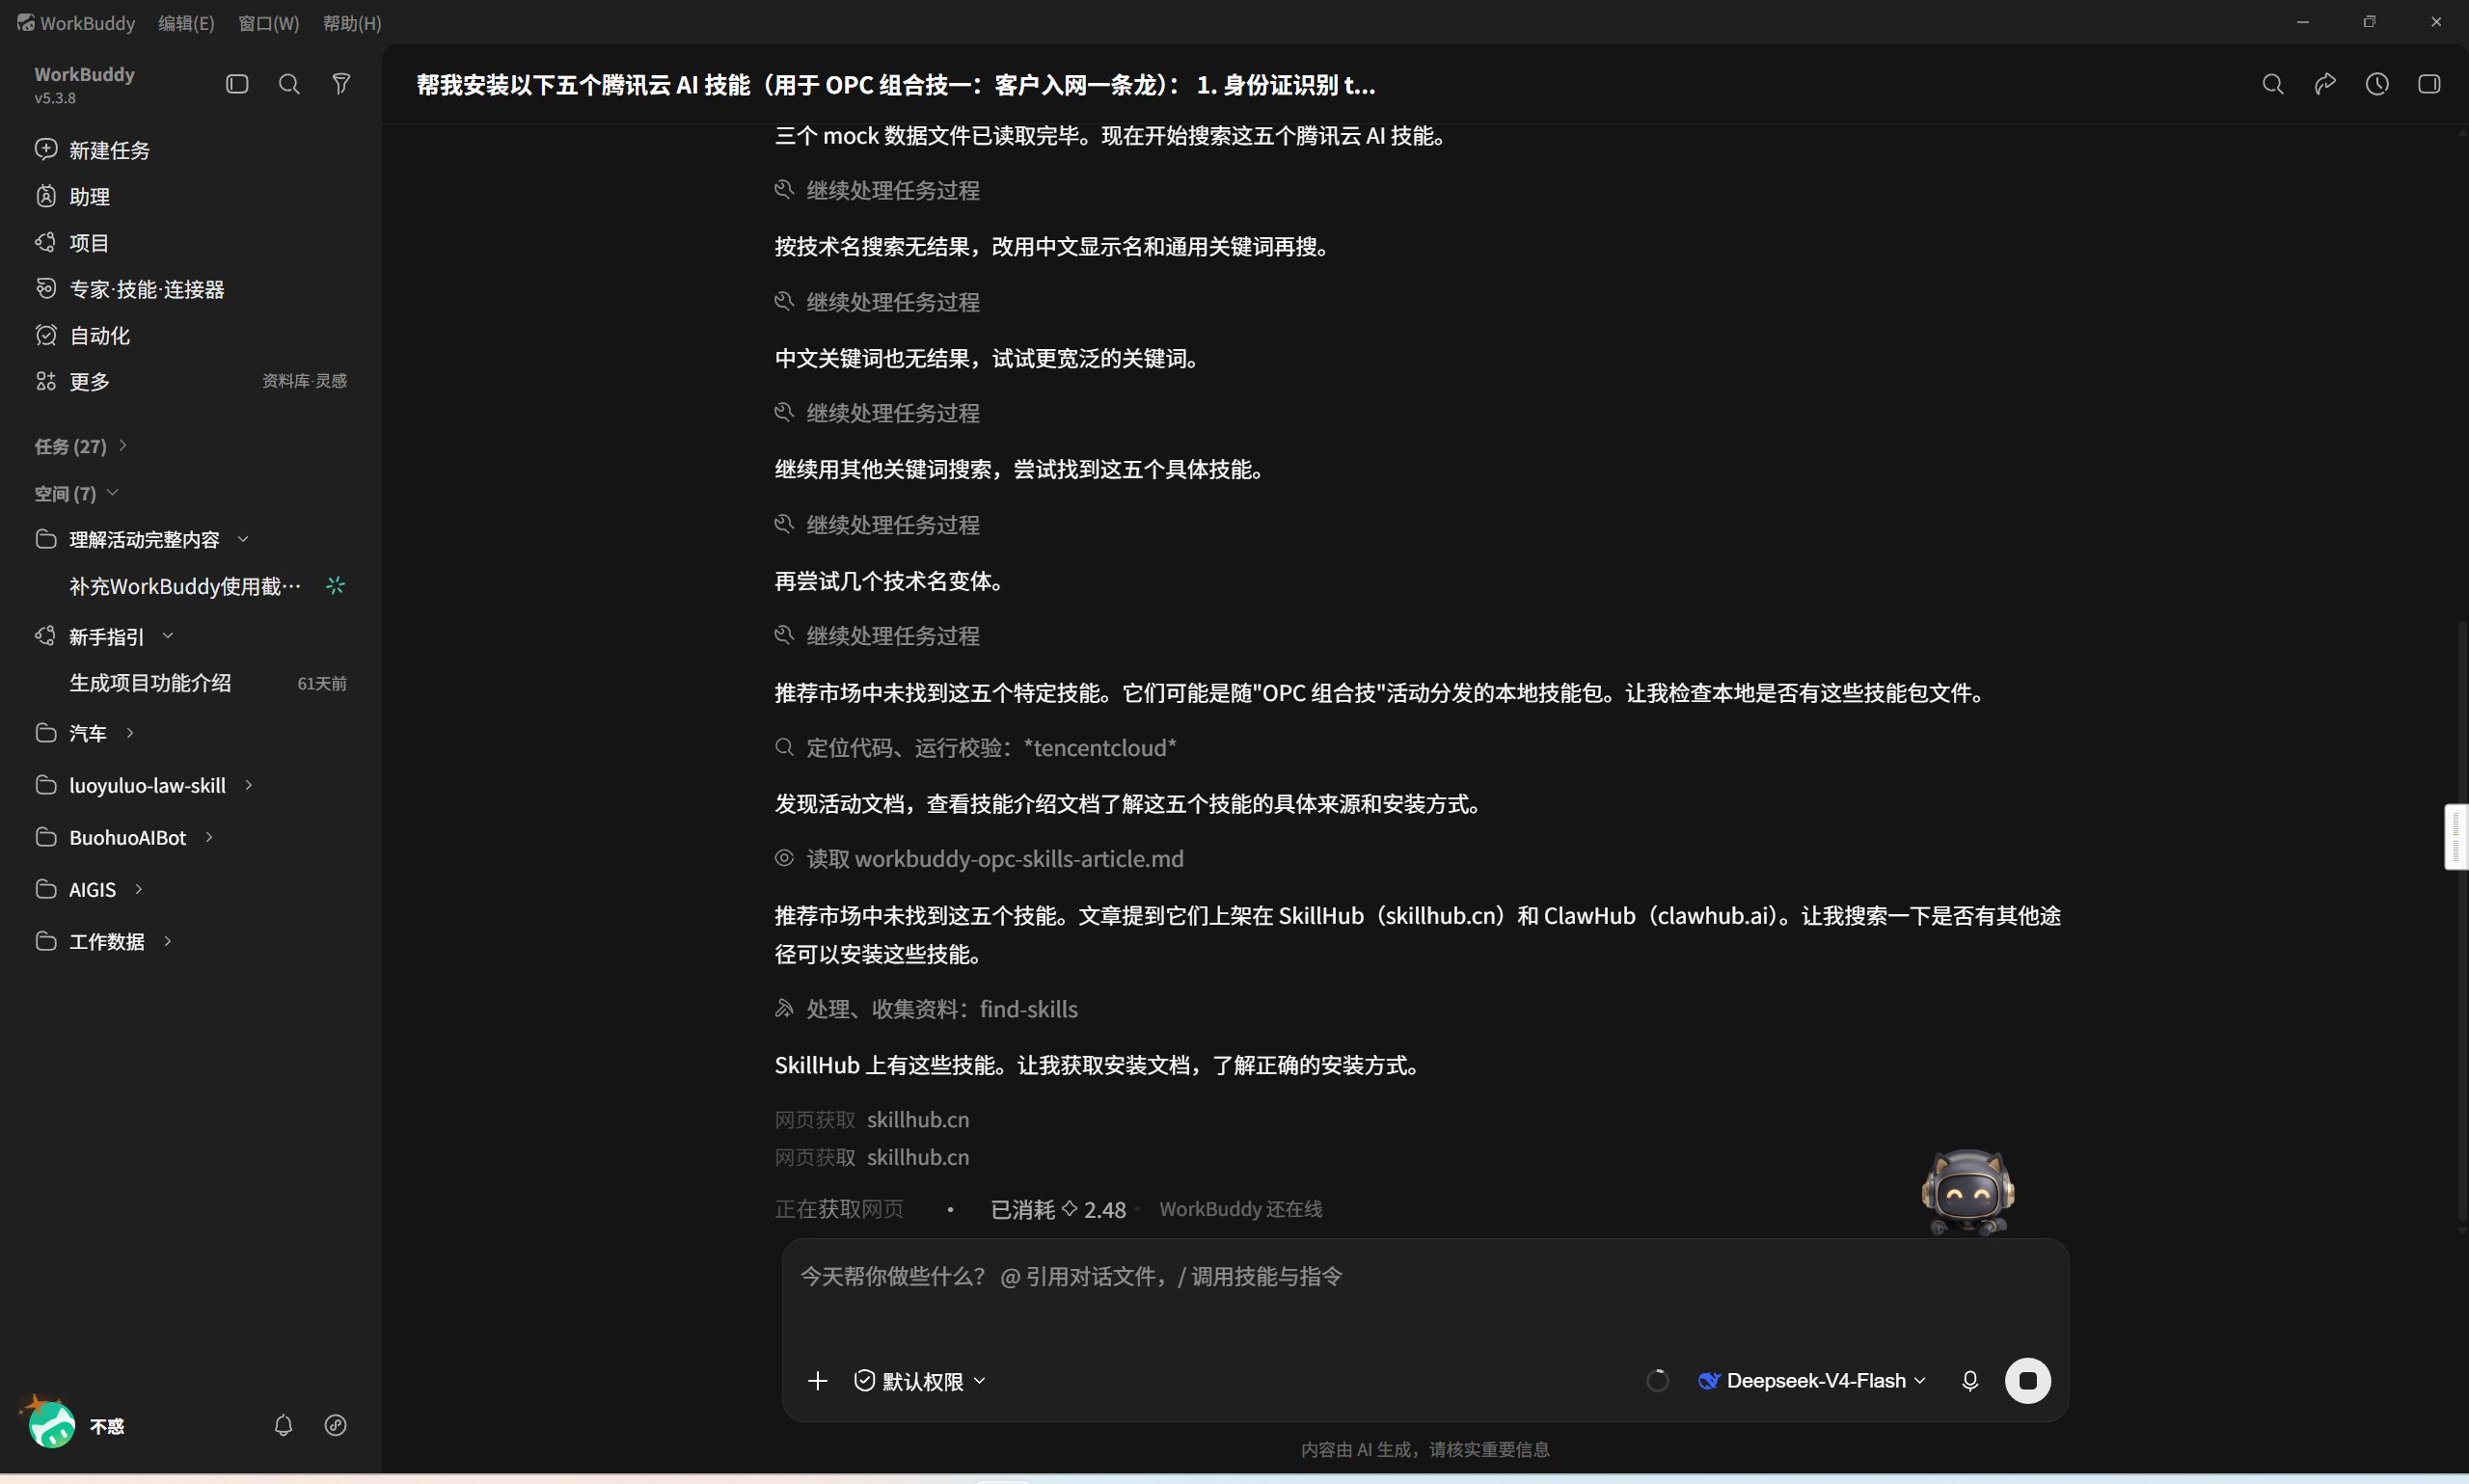Toggle the right side panel icon
The width and height of the screenshot is (2469, 1484).
click(x=2429, y=84)
